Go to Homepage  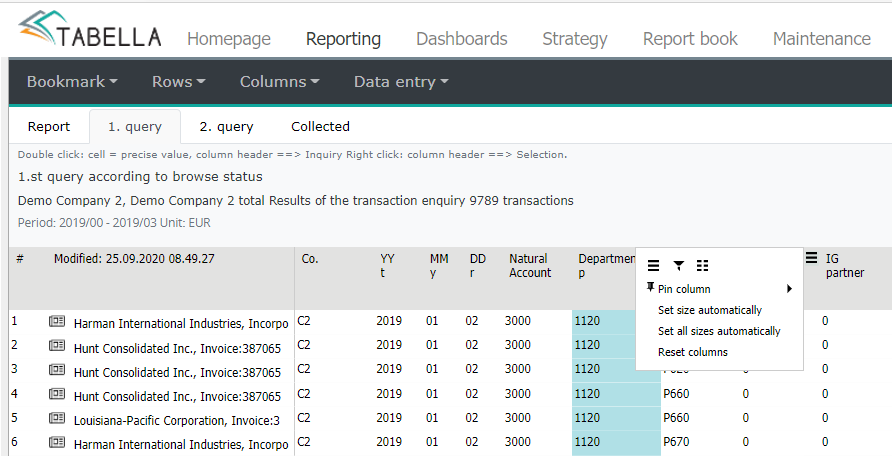tap(229, 39)
